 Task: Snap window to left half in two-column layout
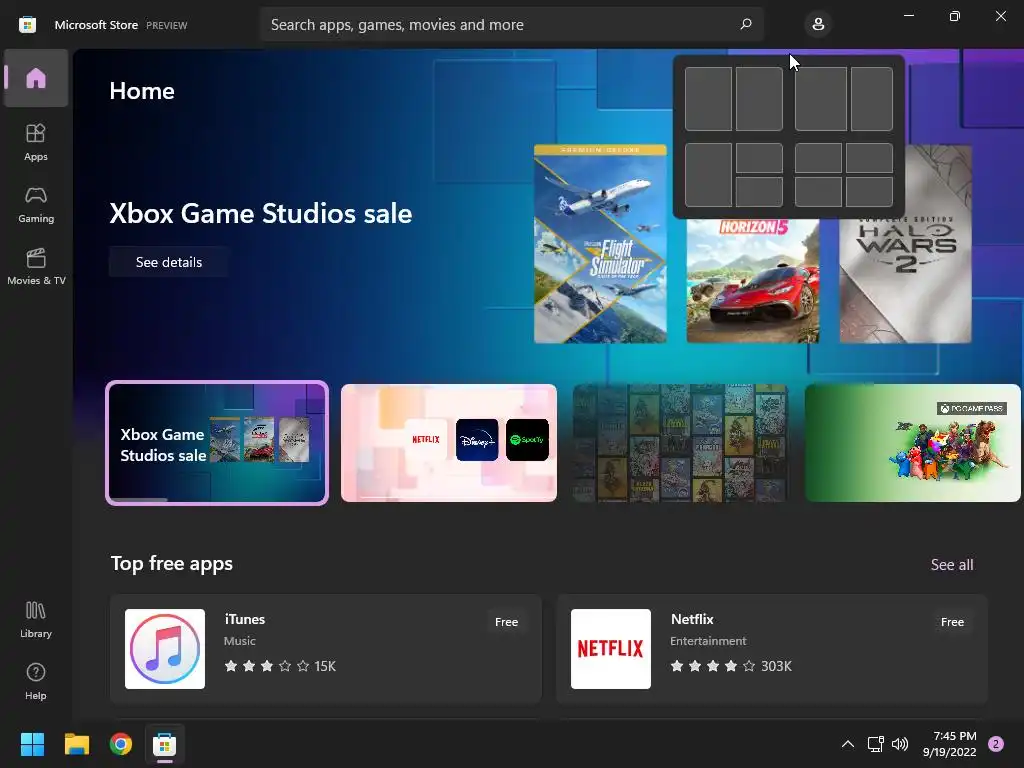click(x=708, y=99)
